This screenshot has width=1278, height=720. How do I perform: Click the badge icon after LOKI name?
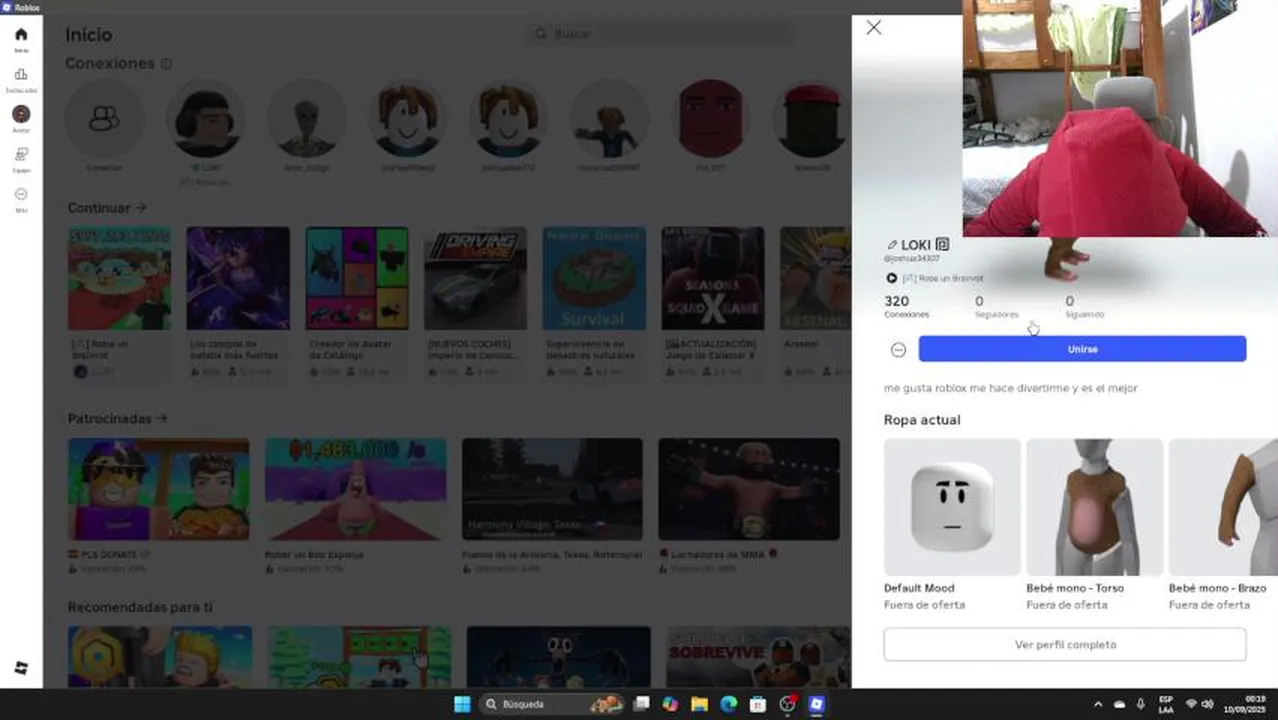pyautogui.click(x=942, y=245)
